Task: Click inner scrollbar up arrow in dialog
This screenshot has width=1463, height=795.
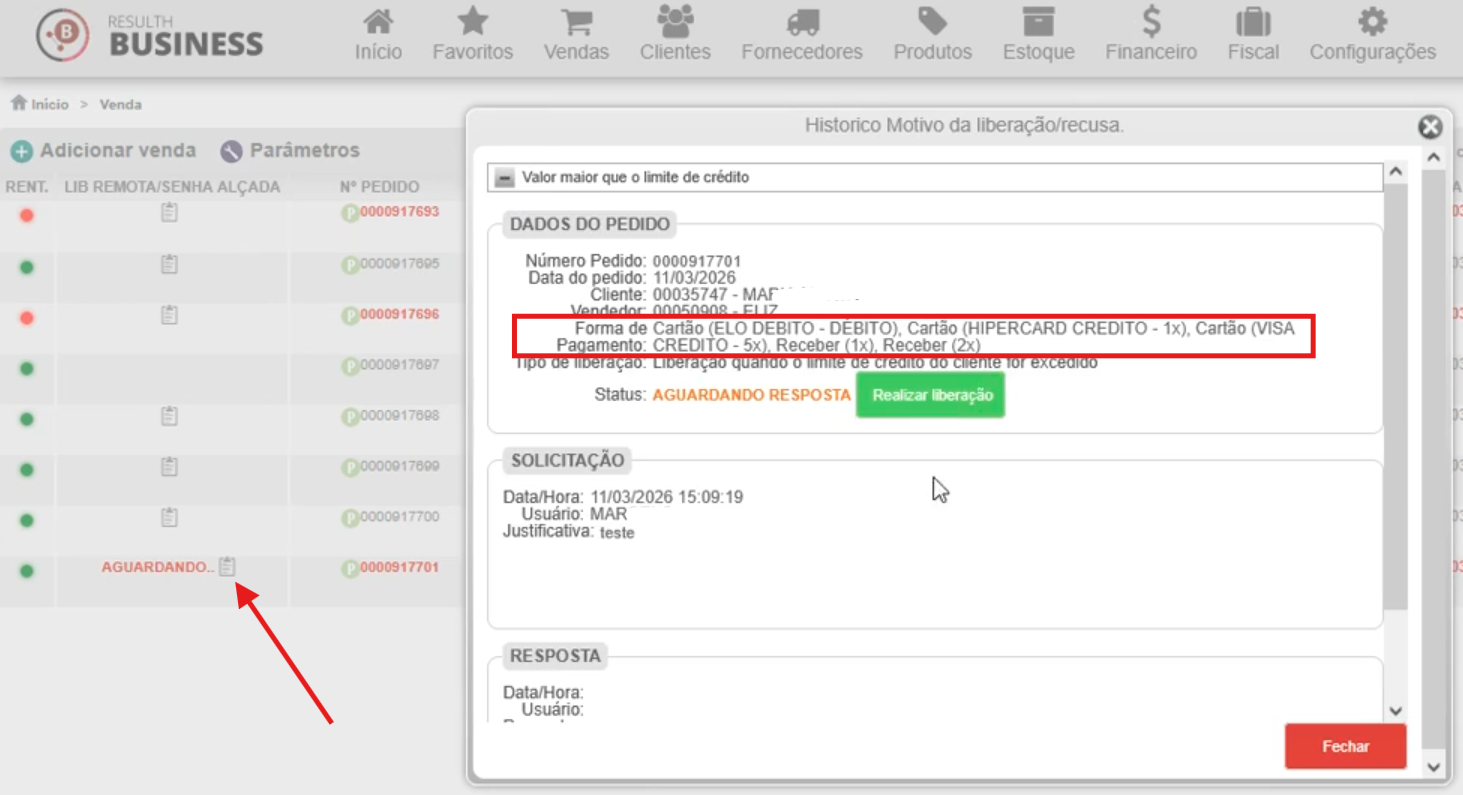Action: [x=1396, y=172]
